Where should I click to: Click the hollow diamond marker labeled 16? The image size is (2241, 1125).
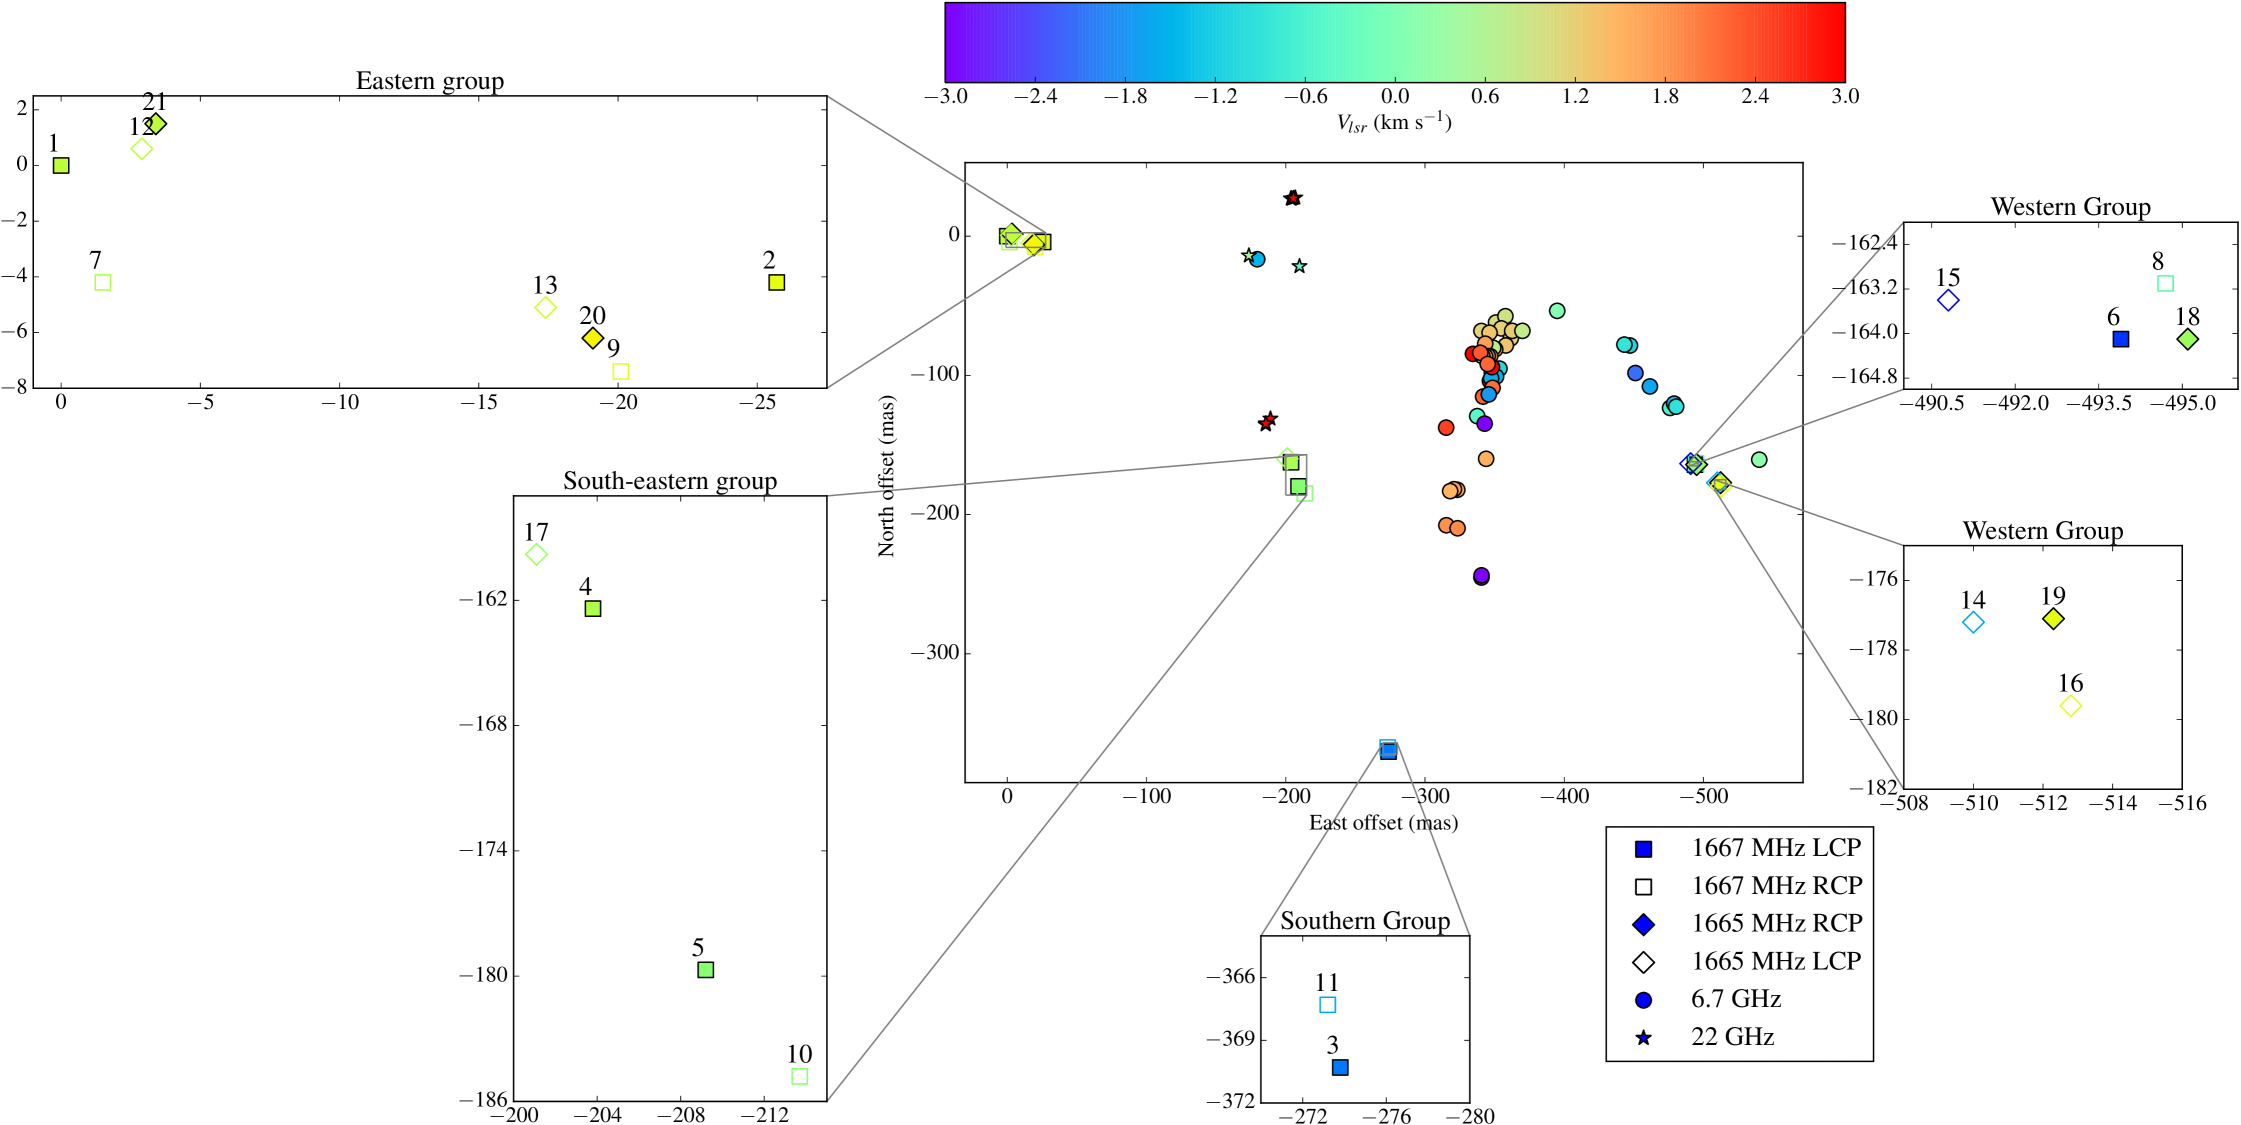(x=2071, y=706)
